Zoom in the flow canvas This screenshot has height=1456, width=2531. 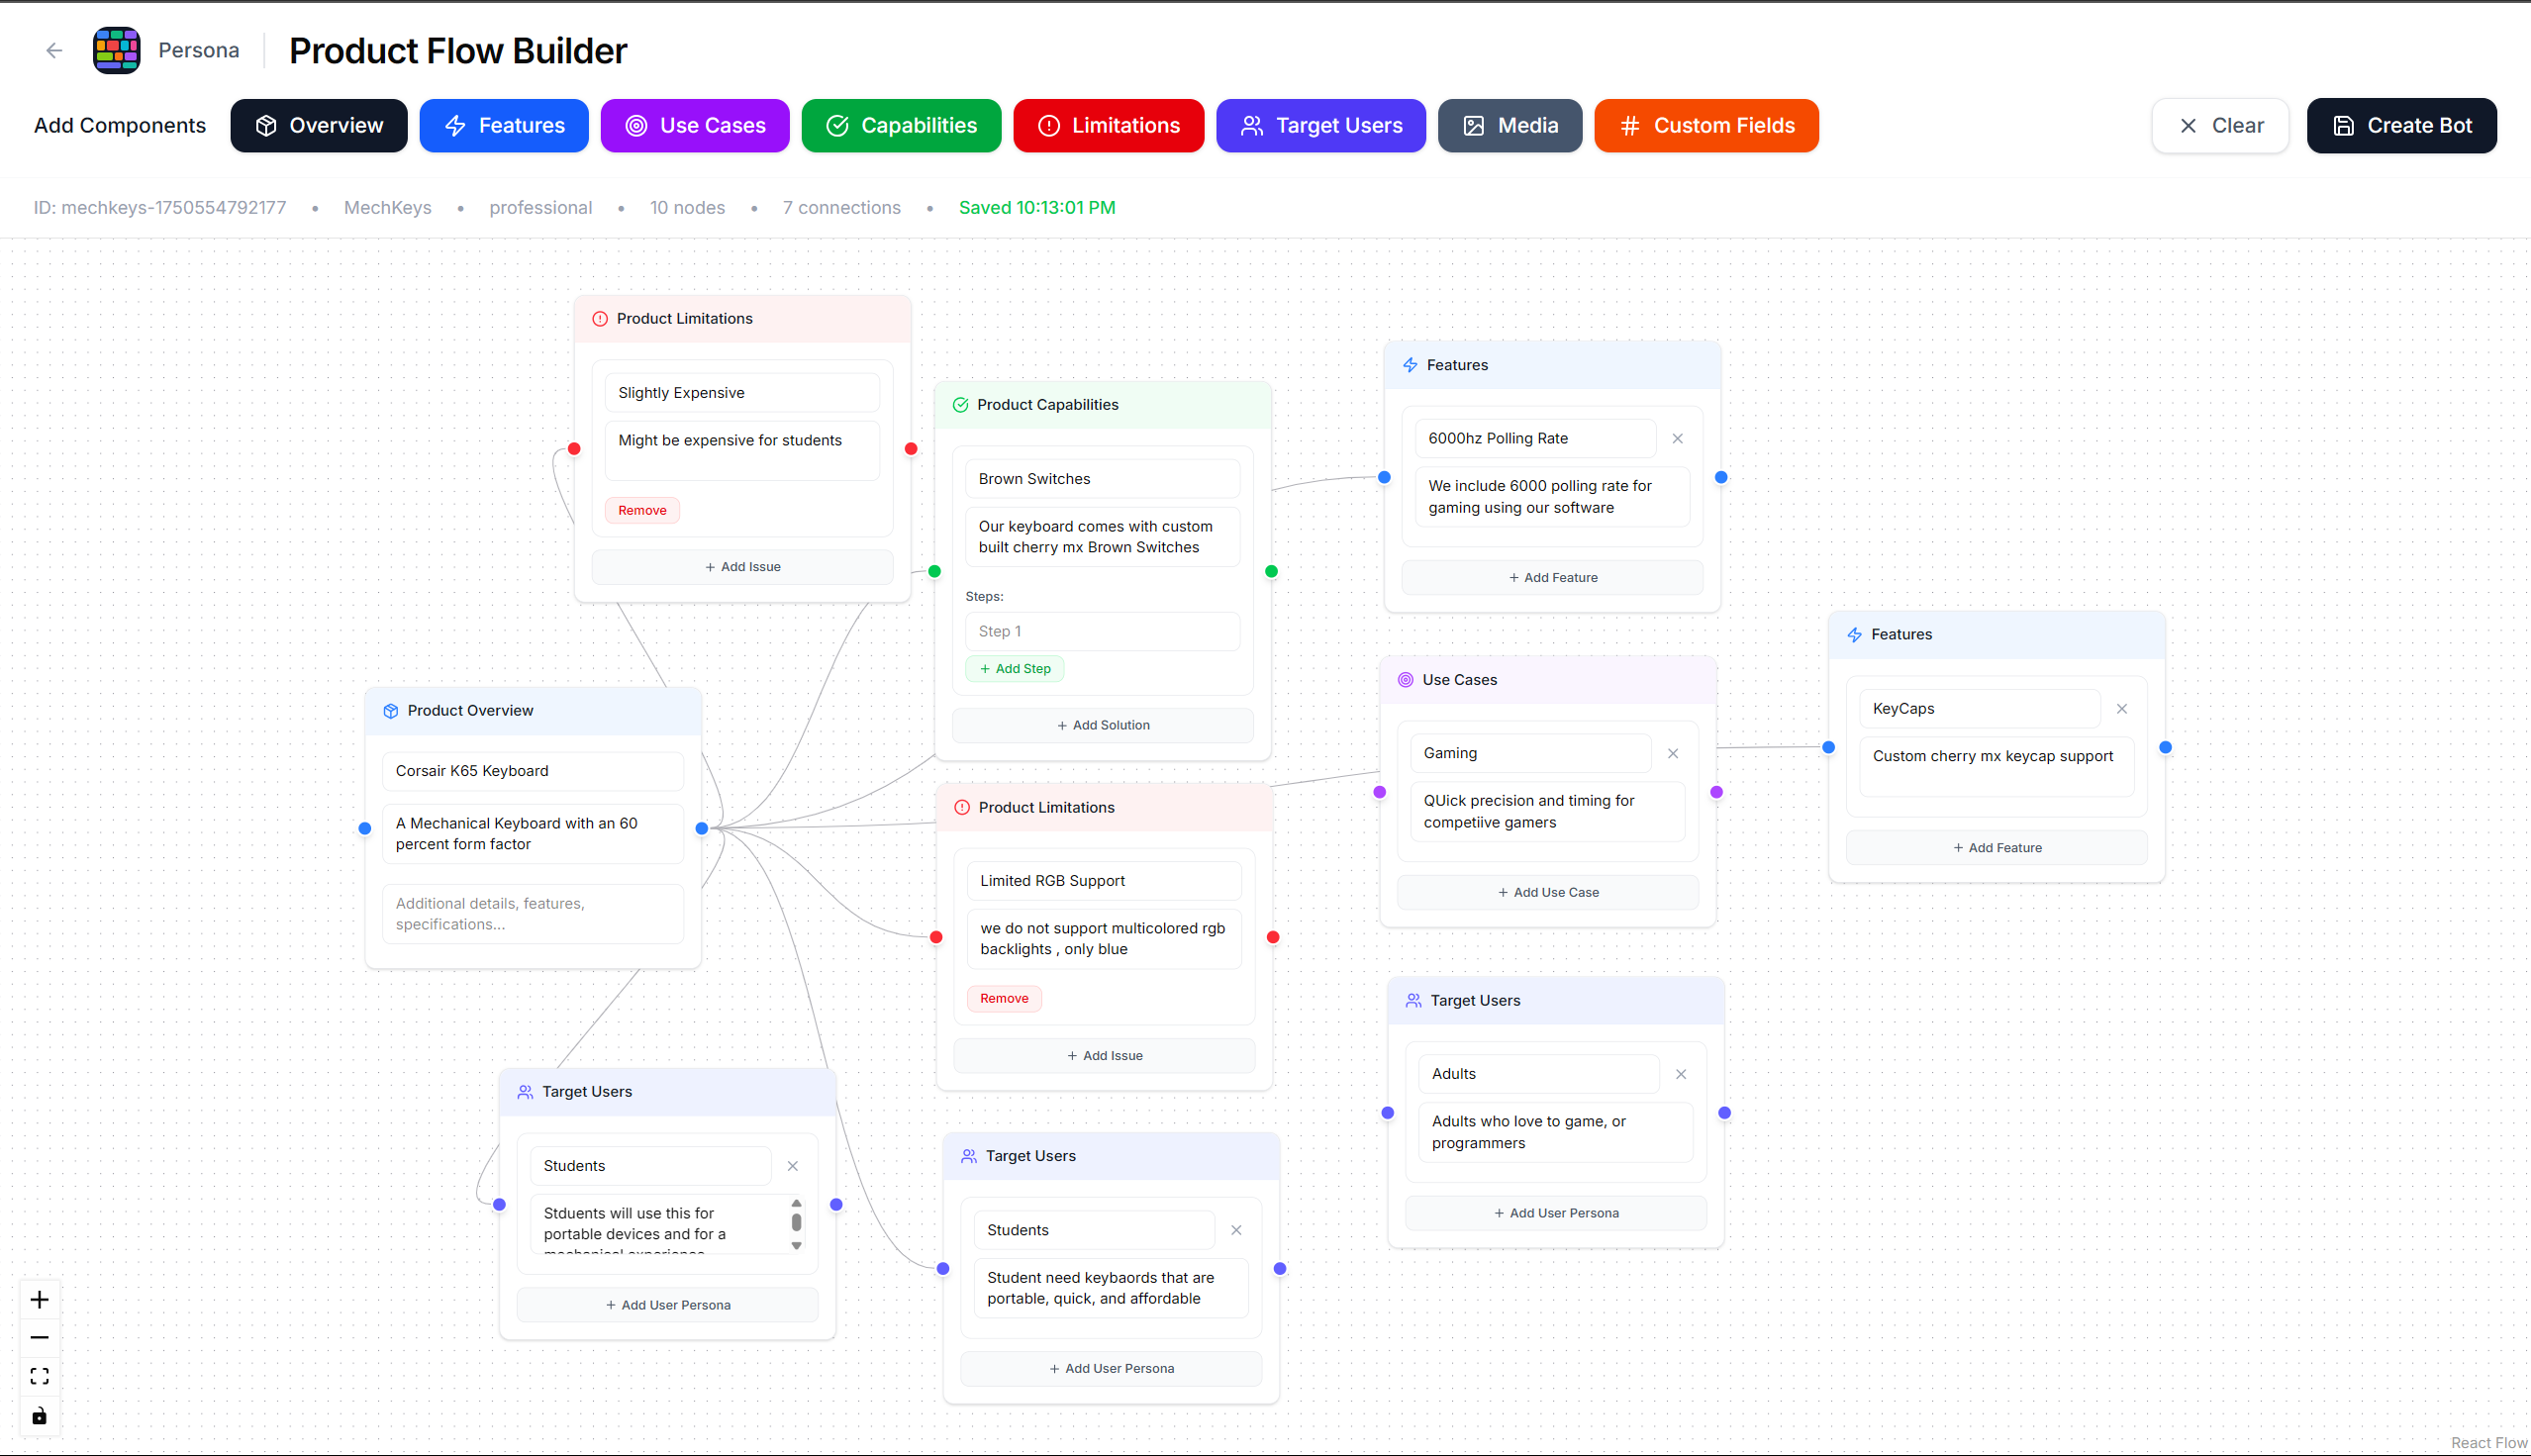click(39, 1299)
